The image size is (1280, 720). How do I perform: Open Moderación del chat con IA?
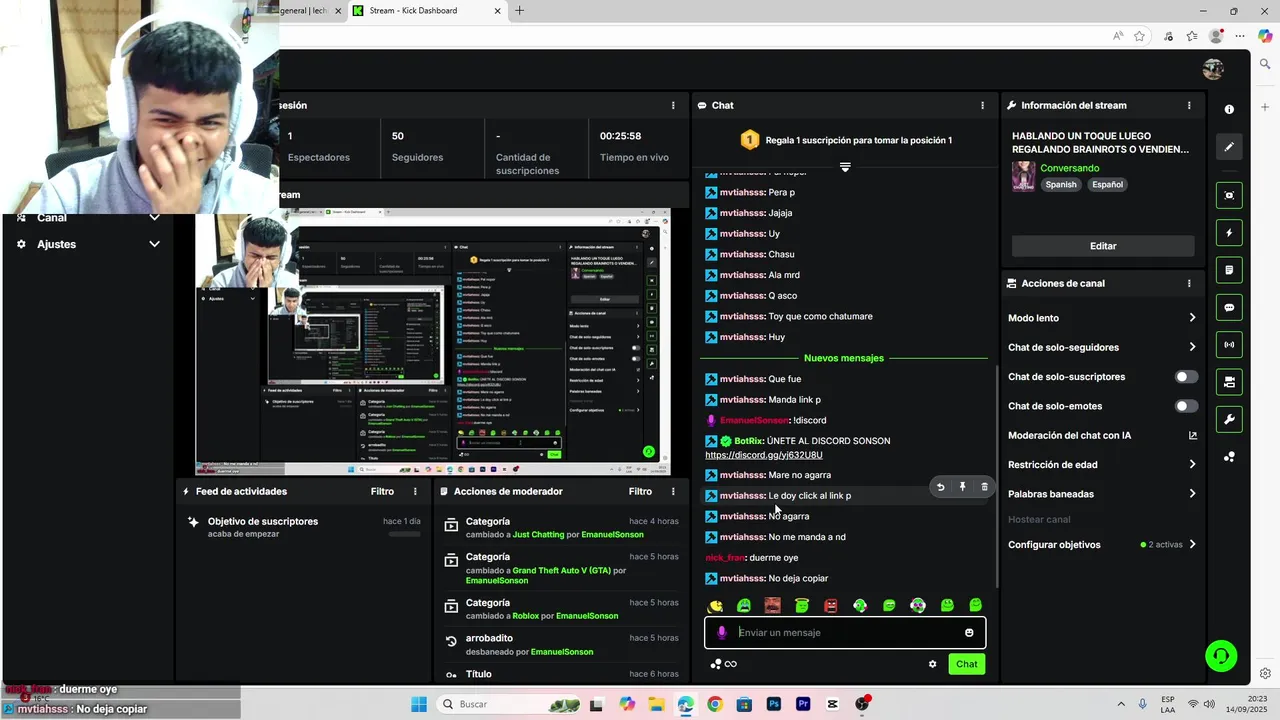(x=1102, y=435)
